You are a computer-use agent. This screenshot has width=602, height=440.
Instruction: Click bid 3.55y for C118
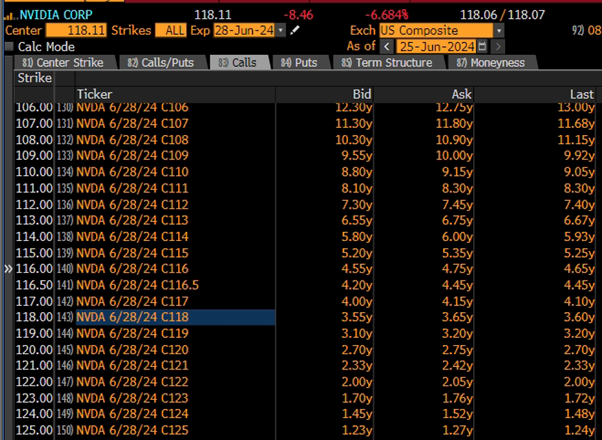tap(357, 317)
